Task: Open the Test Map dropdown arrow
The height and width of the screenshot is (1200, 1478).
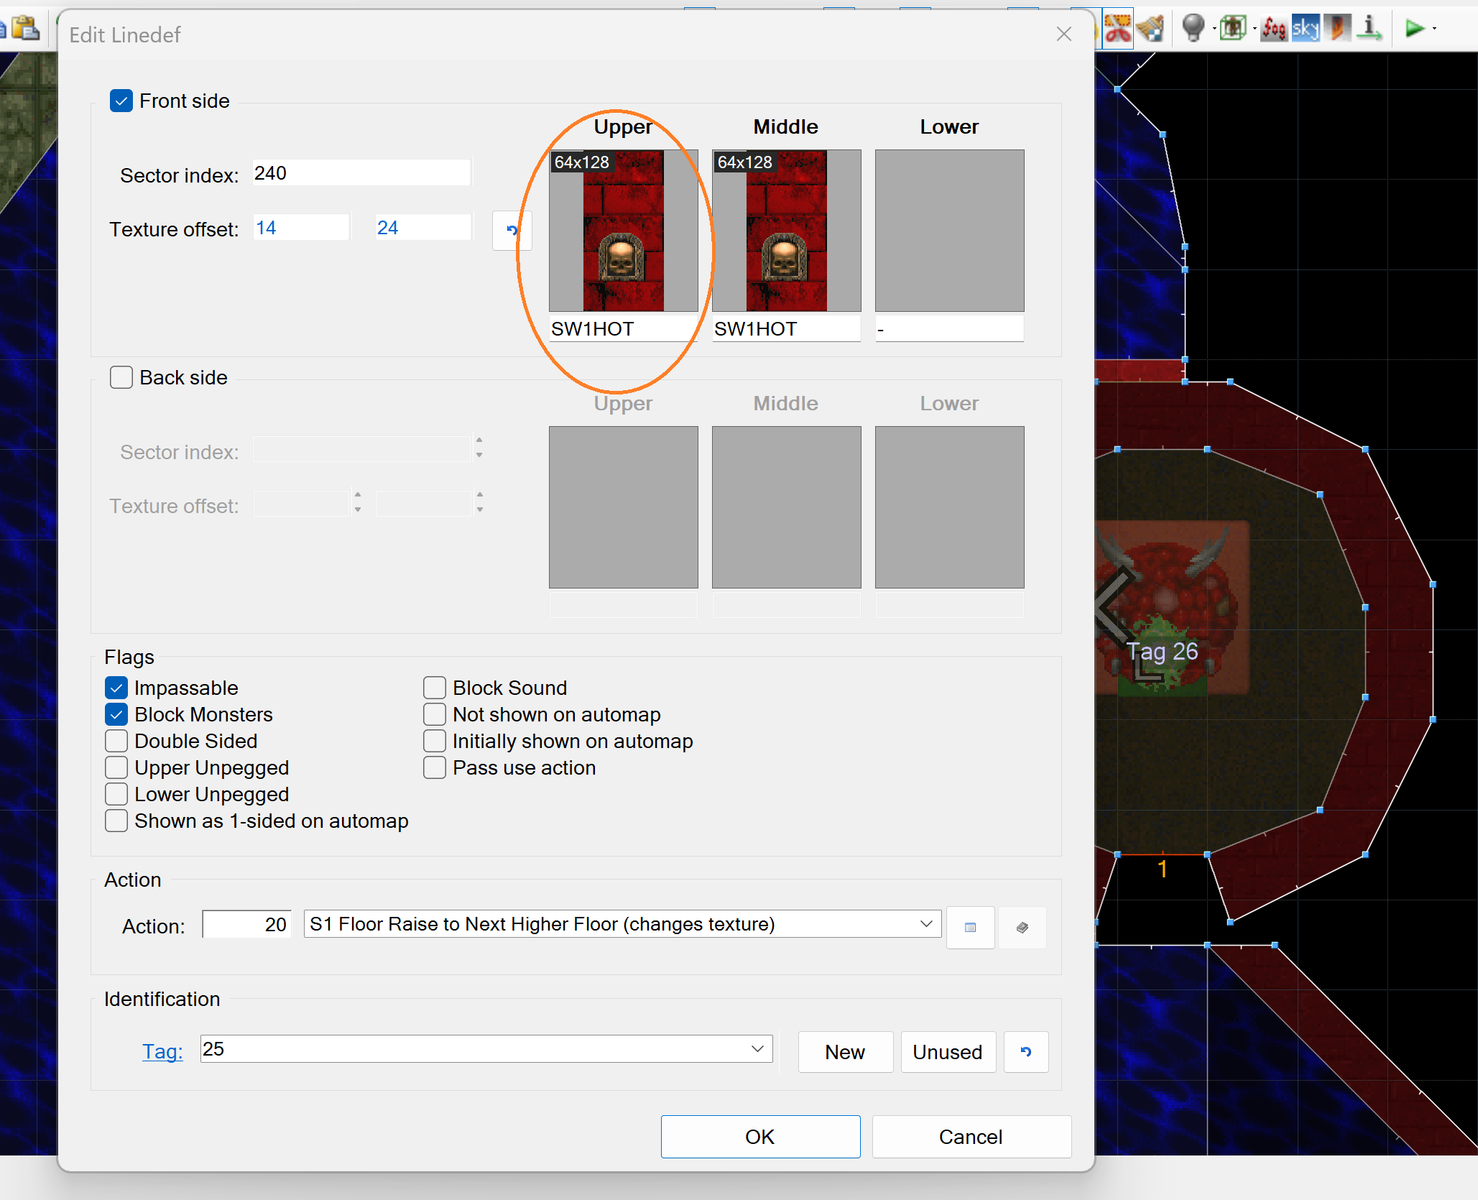Action: click(x=1435, y=29)
